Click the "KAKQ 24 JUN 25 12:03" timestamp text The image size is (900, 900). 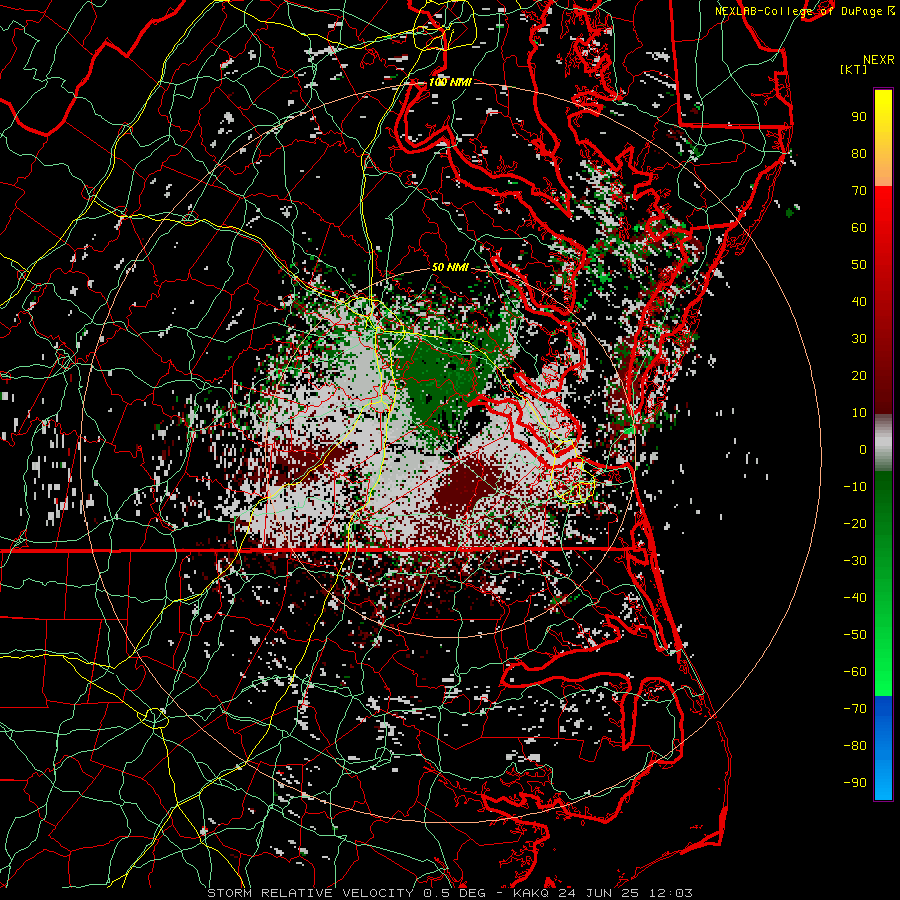pyautogui.click(x=603, y=893)
